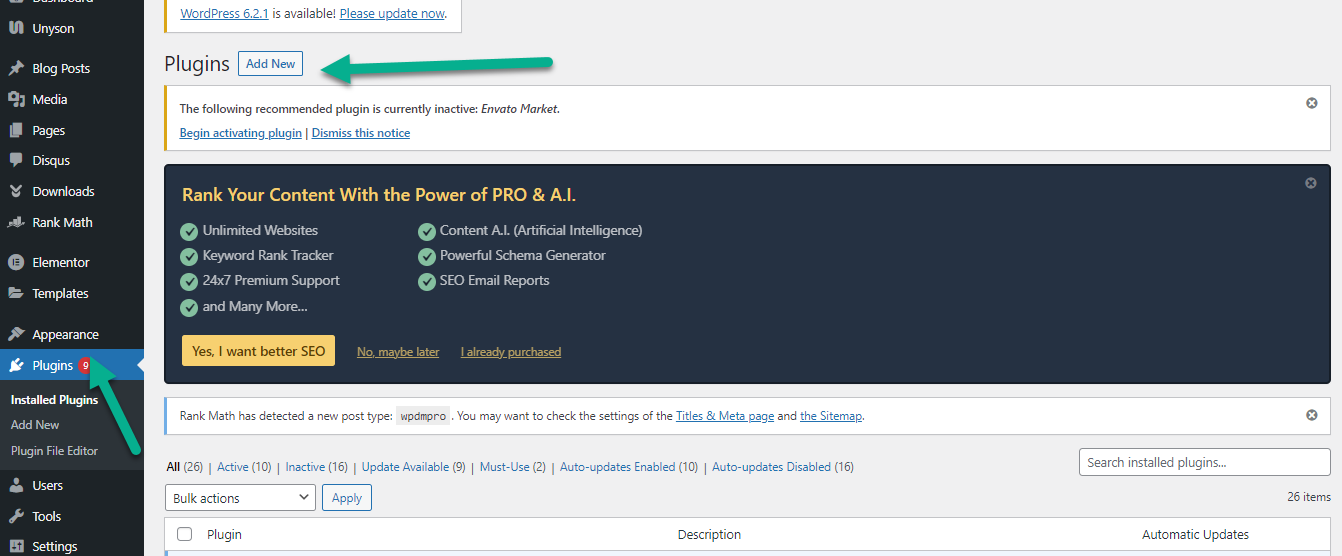
Task: Close the Rank Math PRO banner
Action: click(x=1311, y=183)
